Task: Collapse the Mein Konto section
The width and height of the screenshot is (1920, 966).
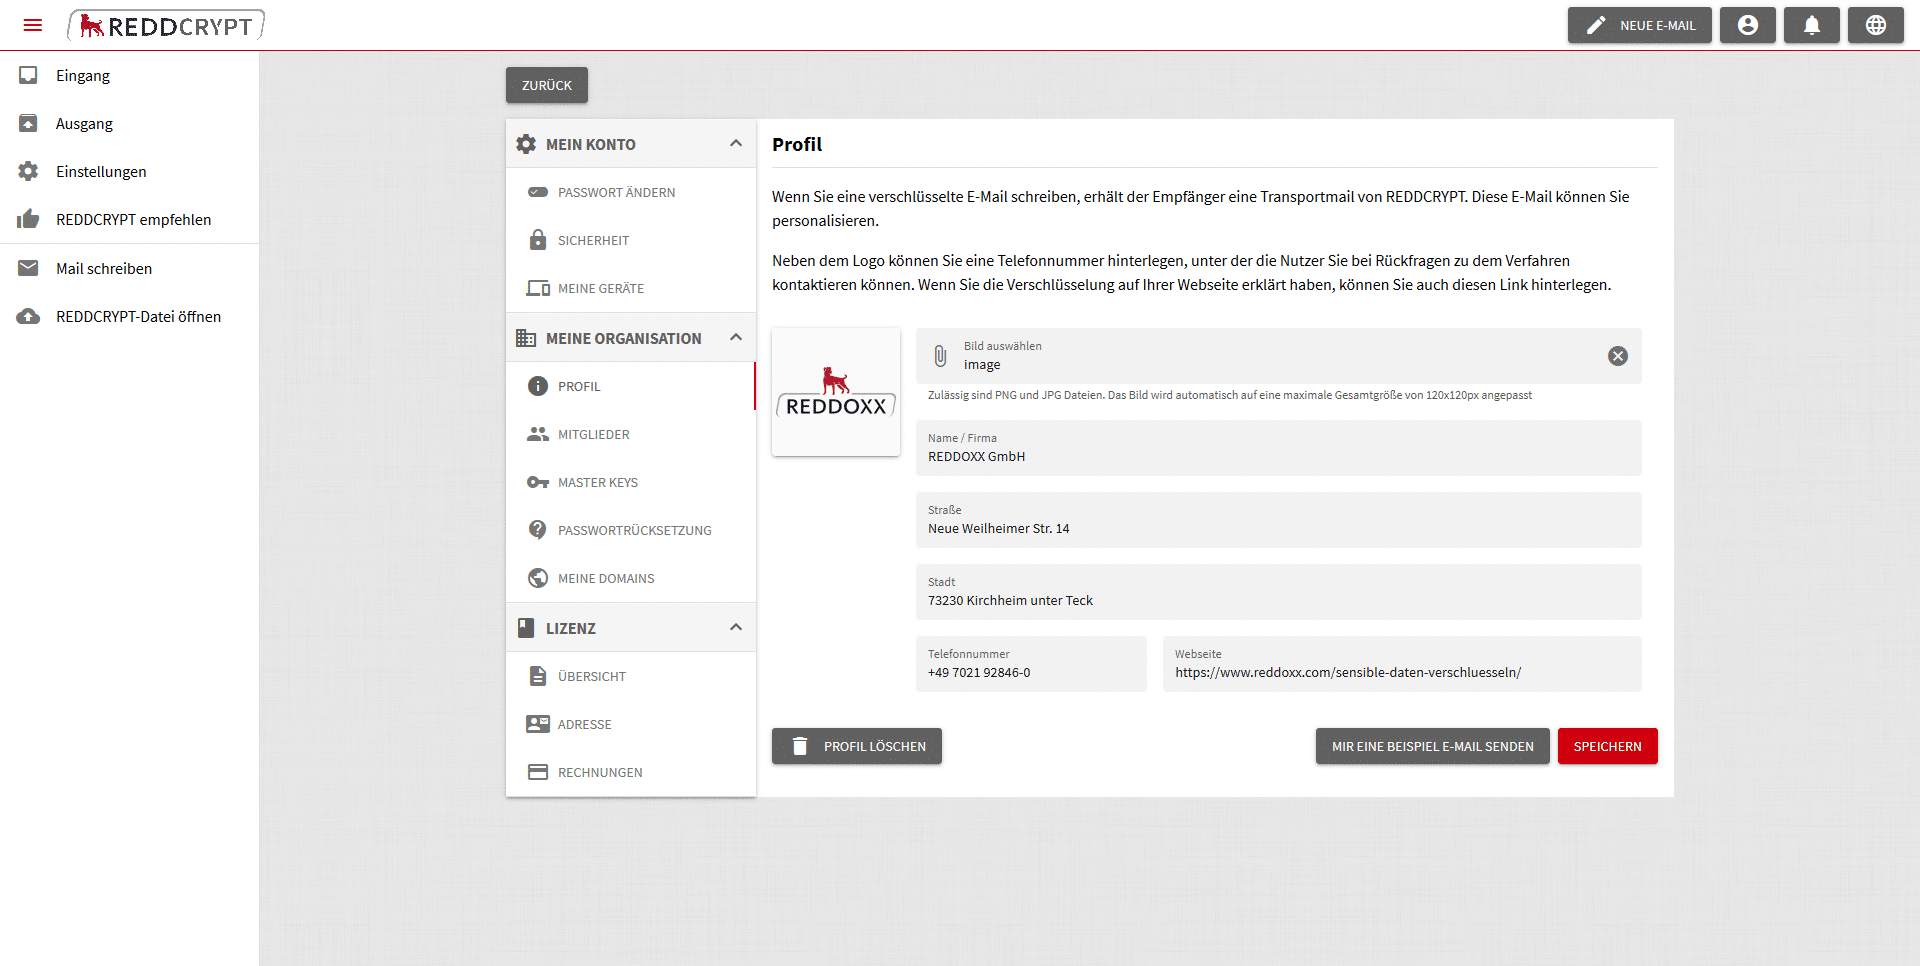Action: click(x=736, y=144)
